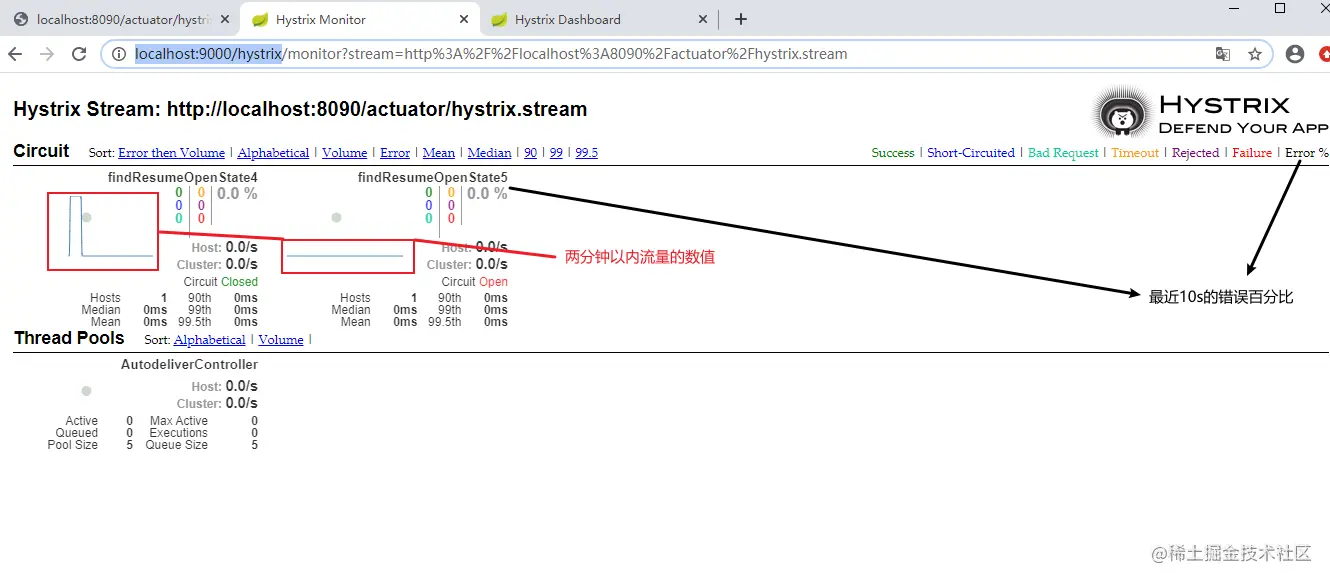Click the AutodeliverController thread pool name
1330x582 pixels.
coord(189,365)
